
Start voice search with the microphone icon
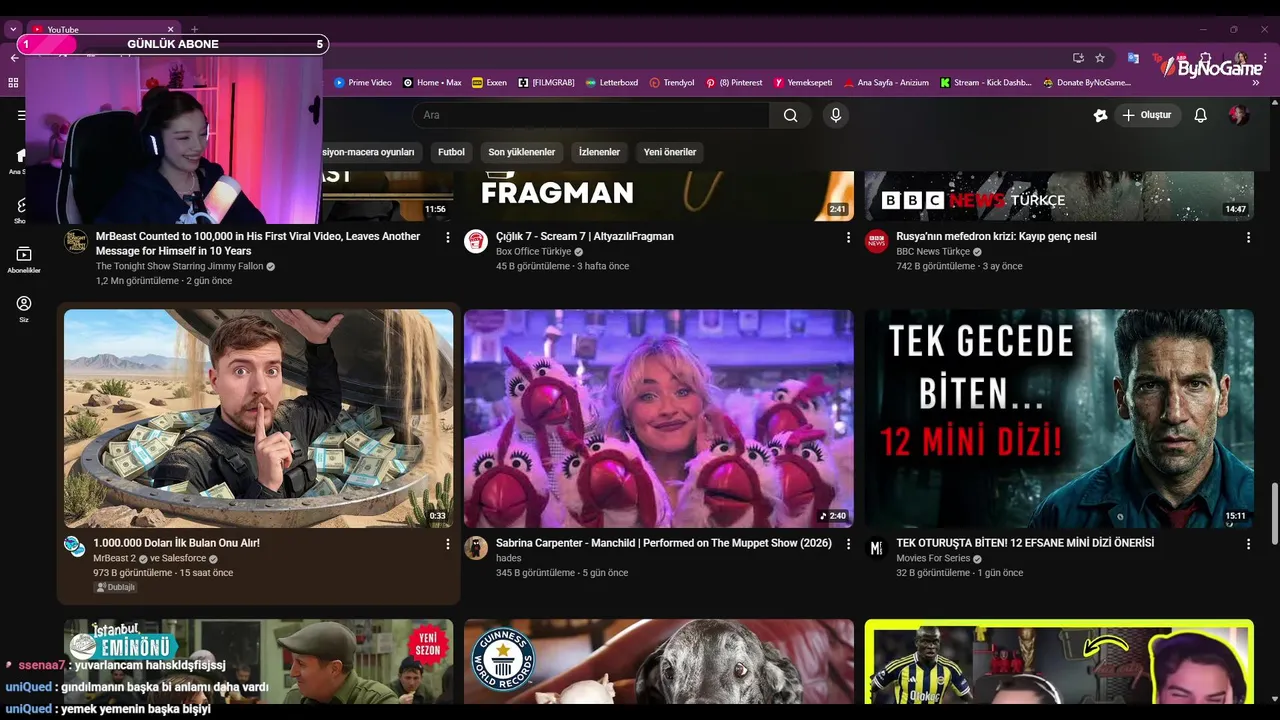tap(836, 115)
